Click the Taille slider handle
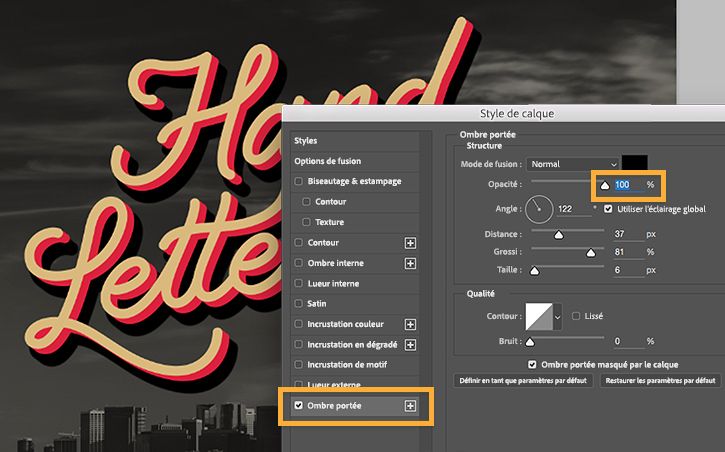 535,271
